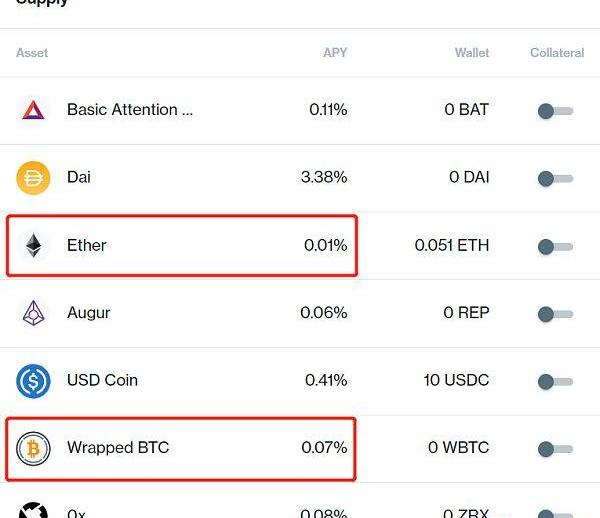Click the Wallet column header

point(472,52)
